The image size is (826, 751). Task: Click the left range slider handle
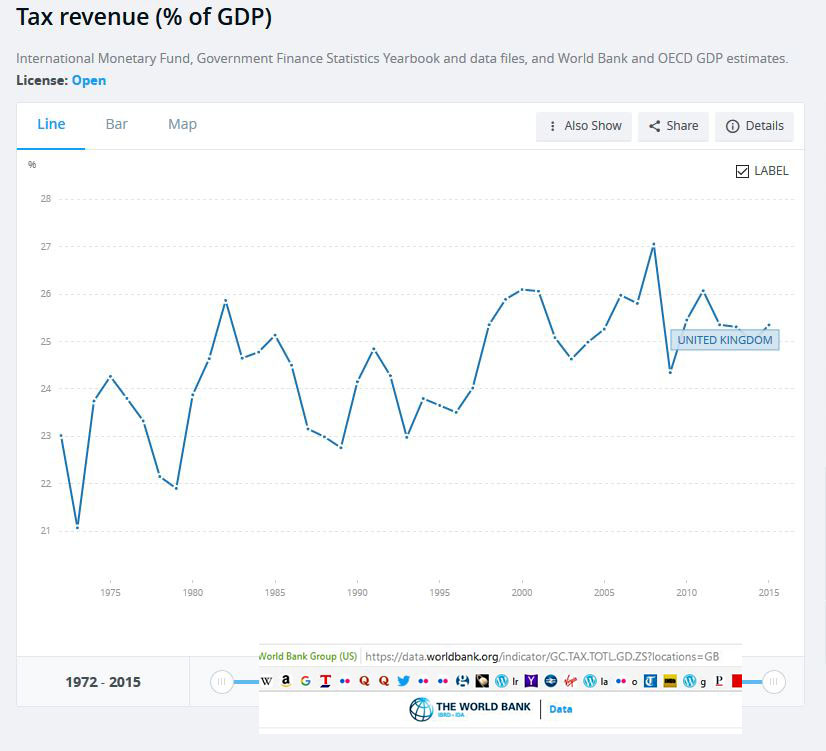[222, 681]
